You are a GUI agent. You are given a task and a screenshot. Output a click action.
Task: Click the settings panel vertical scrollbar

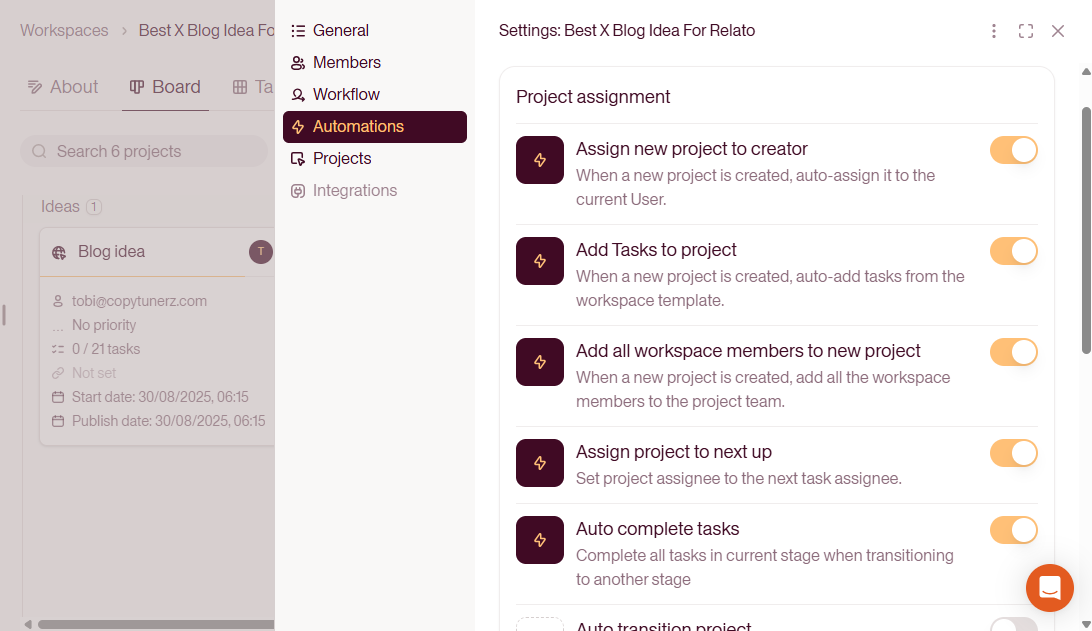pos(1086,230)
